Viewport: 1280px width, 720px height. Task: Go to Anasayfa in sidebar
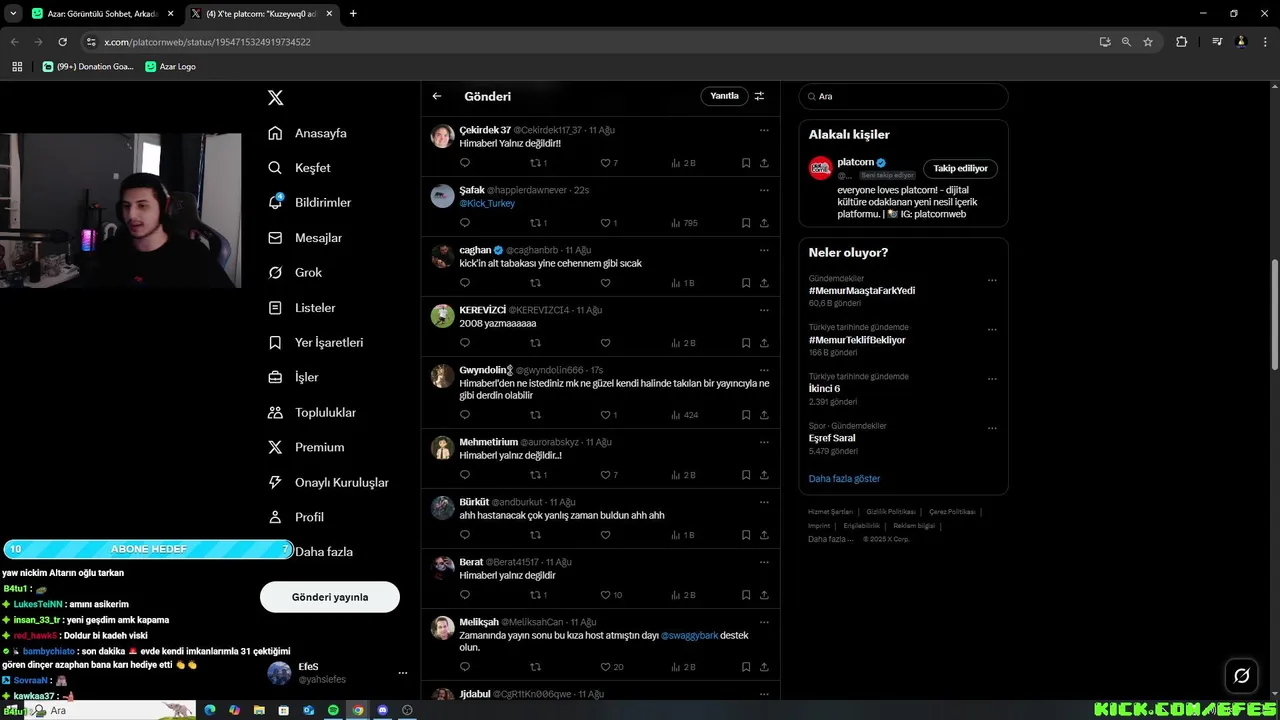(308, 133)
